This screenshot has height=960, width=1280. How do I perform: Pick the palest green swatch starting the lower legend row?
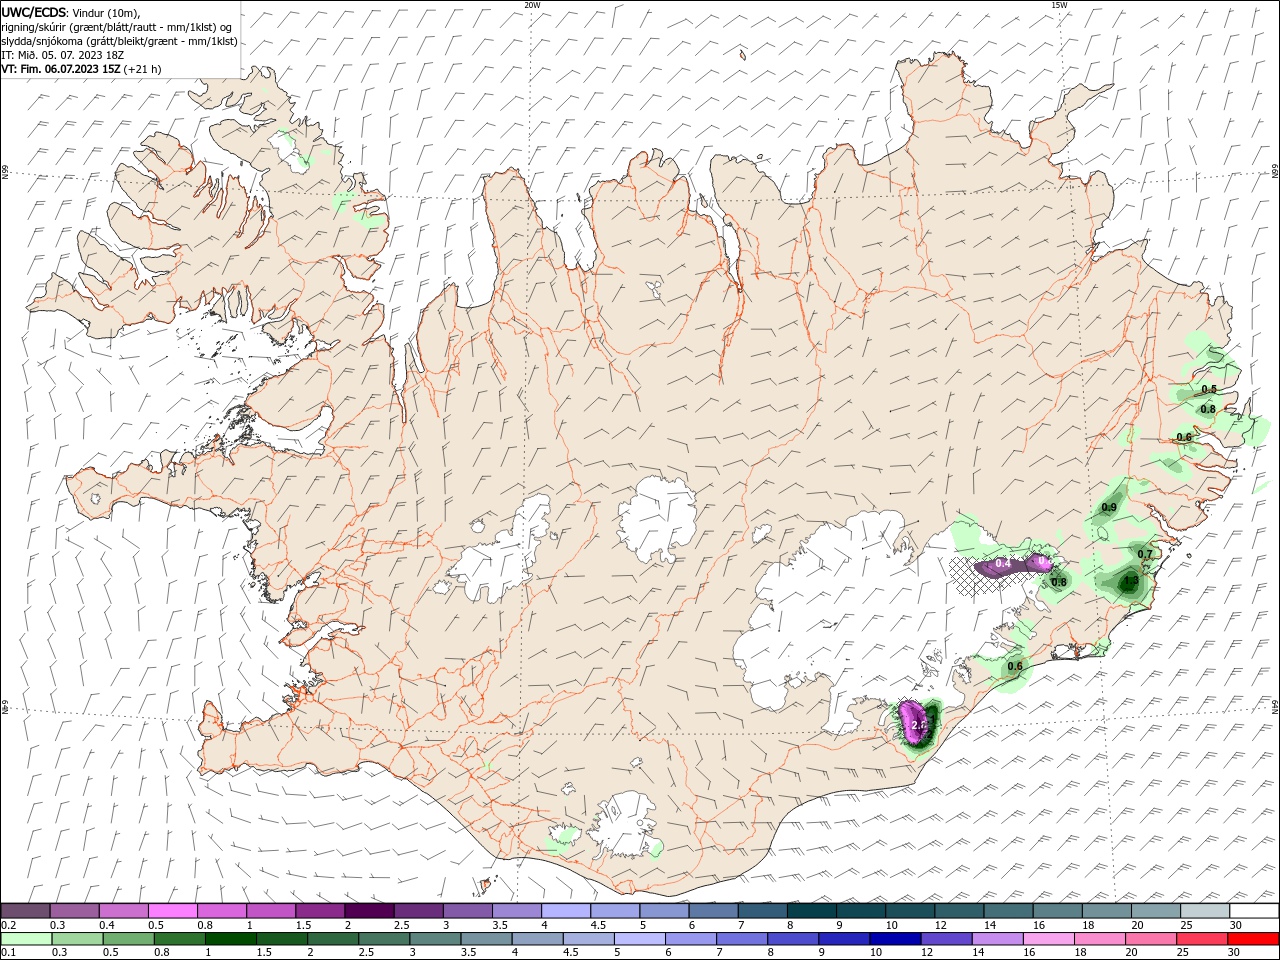click(25, 939)
